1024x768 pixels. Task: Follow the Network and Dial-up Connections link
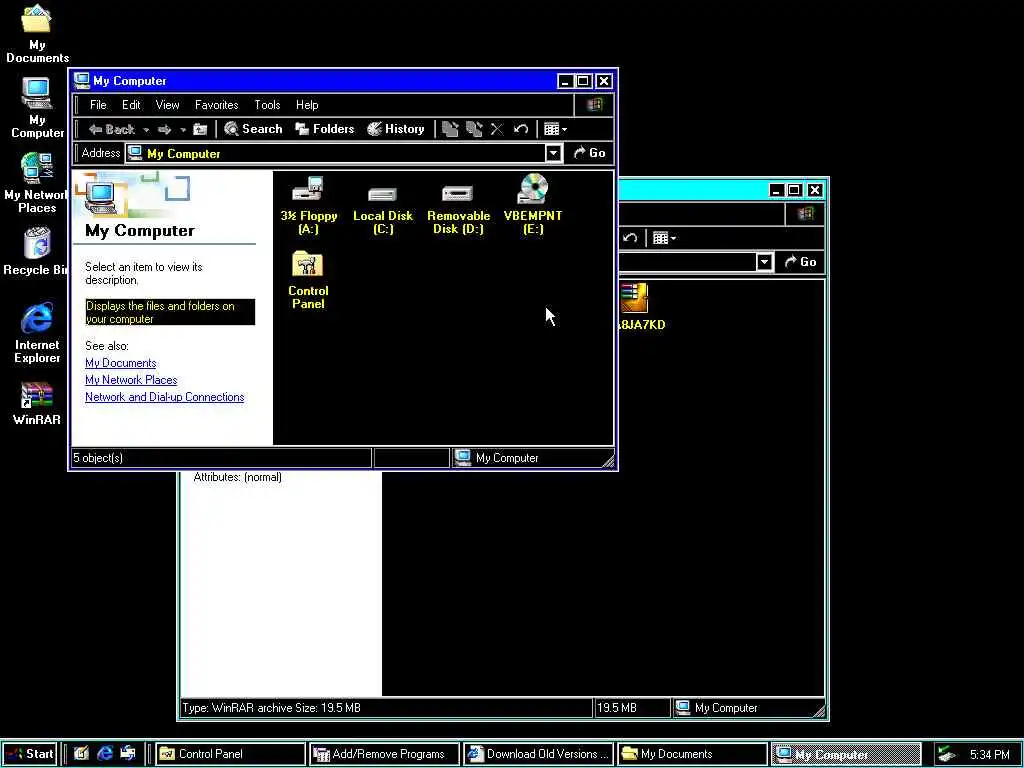(165, 397)
